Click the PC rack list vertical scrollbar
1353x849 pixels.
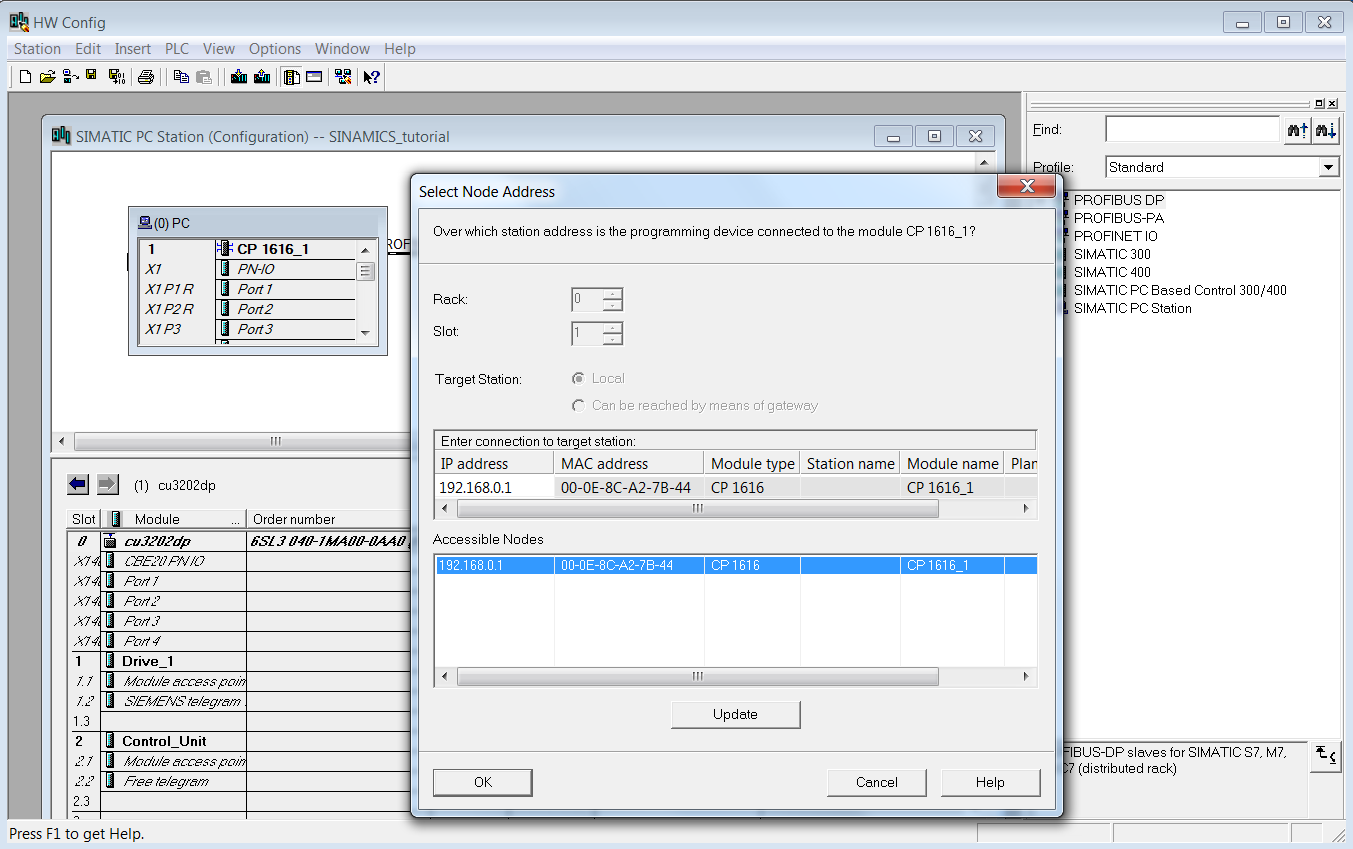365,292
